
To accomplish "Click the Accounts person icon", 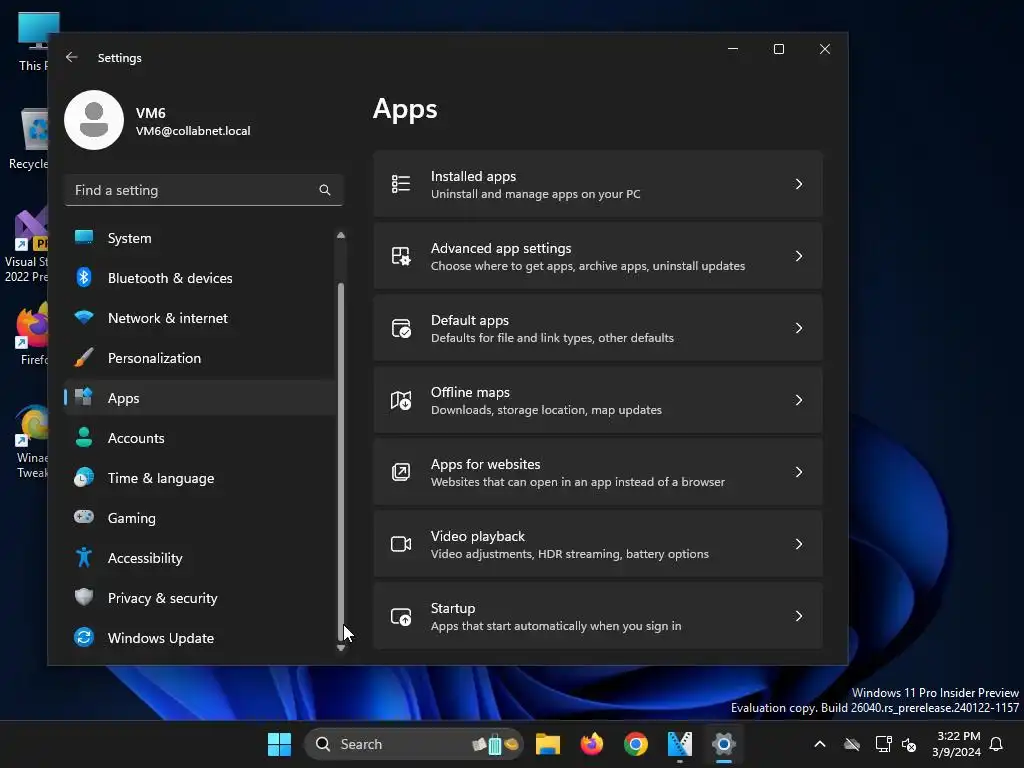I will click(x=84, y=438).
